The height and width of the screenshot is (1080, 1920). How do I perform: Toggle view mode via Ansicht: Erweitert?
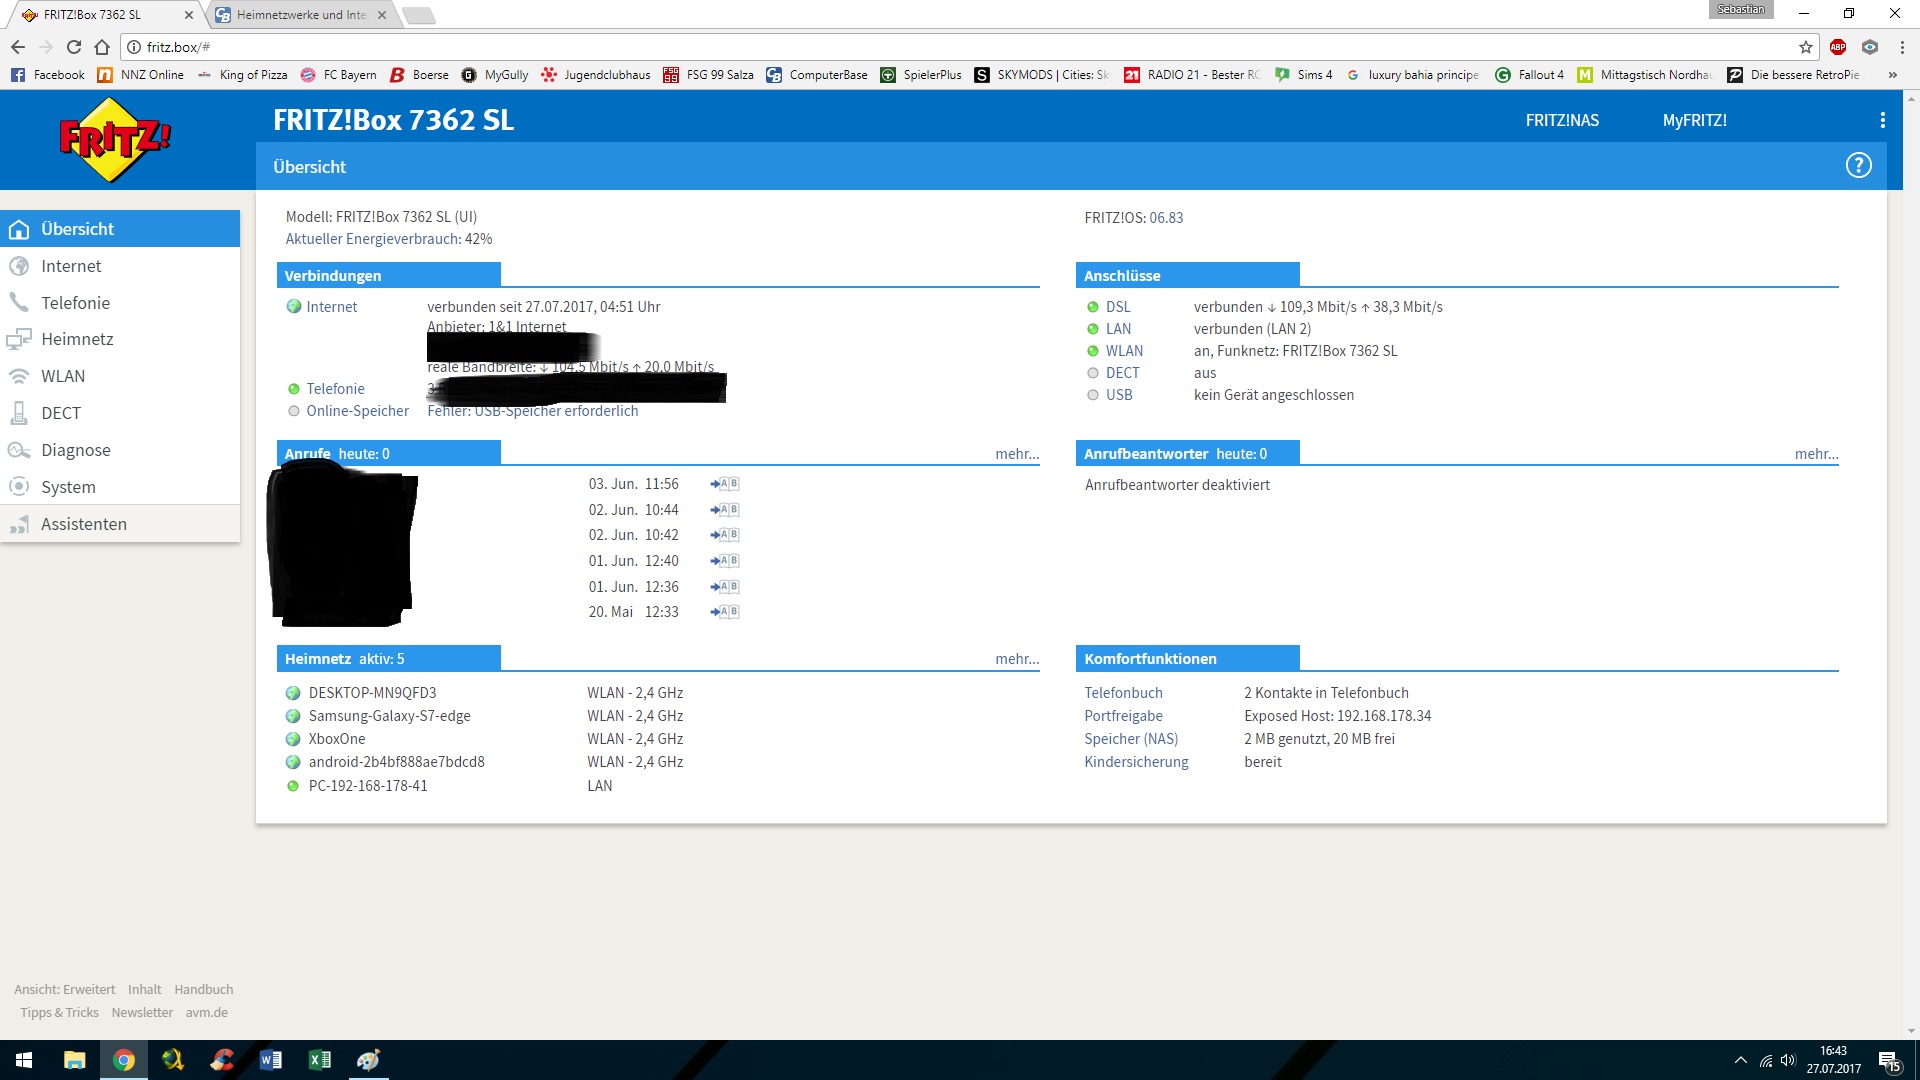coord(64,989)
